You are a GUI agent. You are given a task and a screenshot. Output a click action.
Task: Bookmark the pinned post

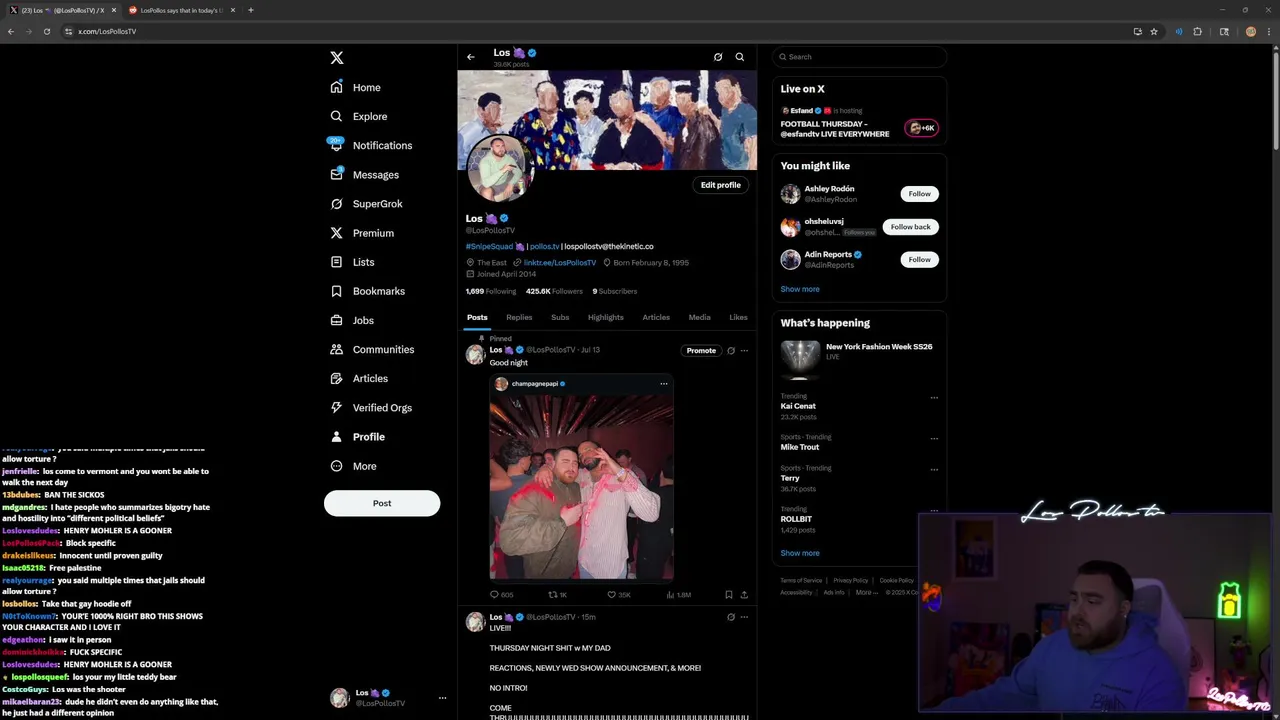[728, 594]
